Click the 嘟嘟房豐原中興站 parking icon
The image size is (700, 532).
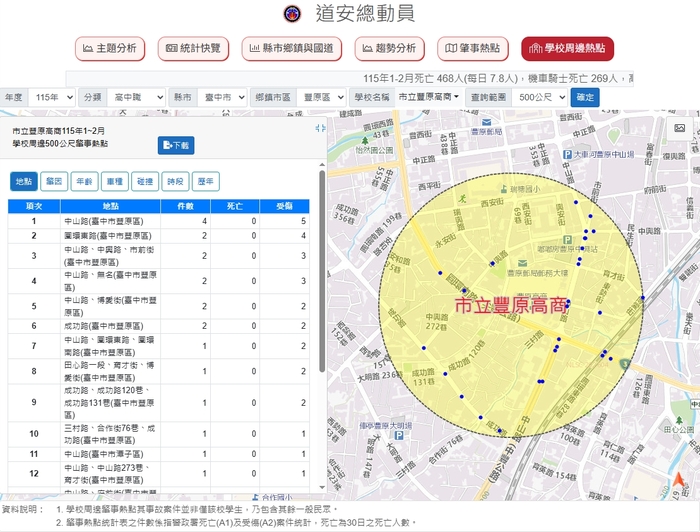coord(567,240)
